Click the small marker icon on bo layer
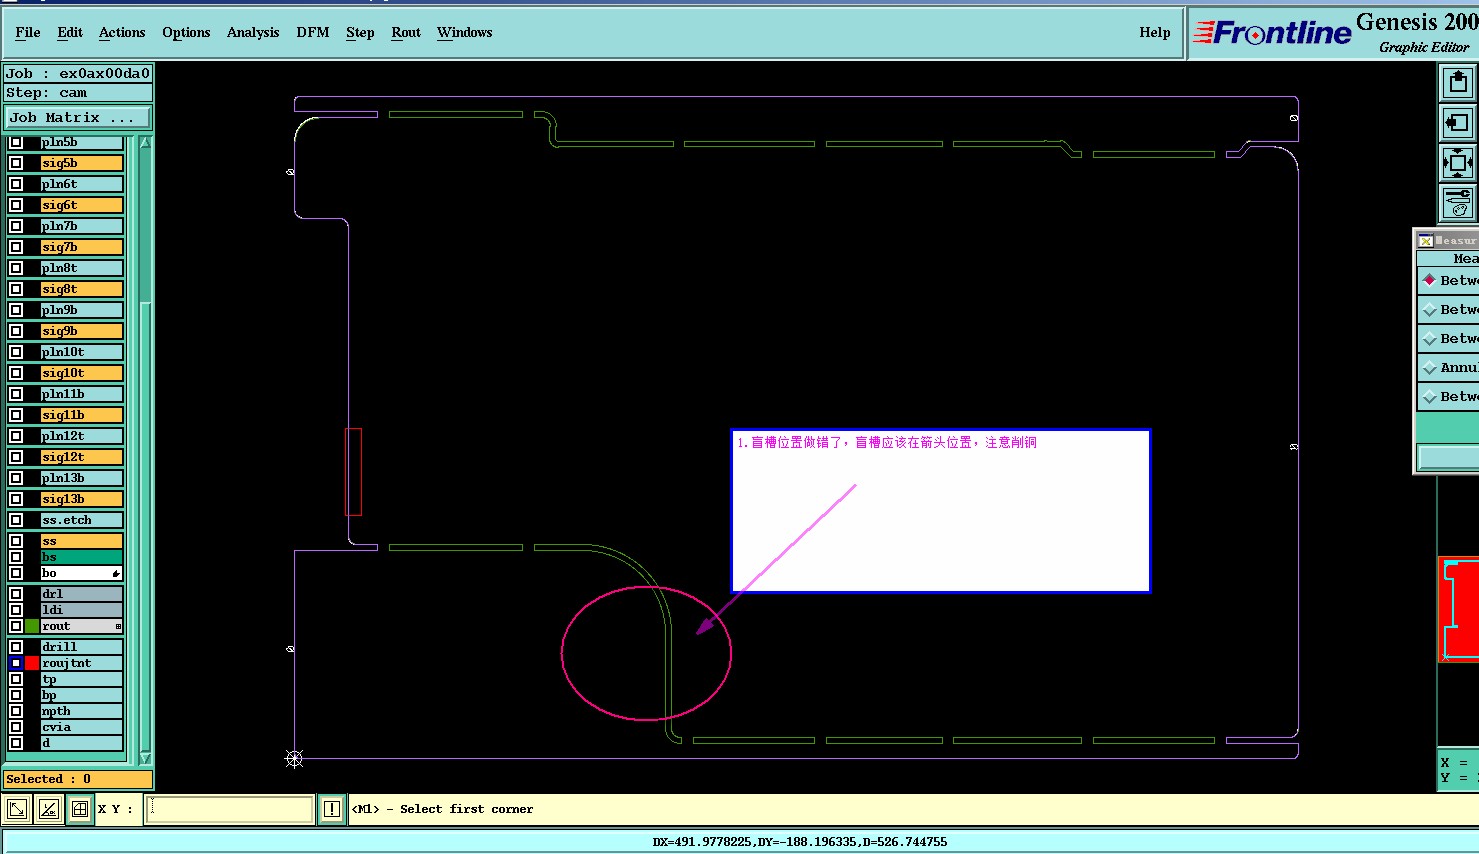The image size is (1479, 854). 116,573
